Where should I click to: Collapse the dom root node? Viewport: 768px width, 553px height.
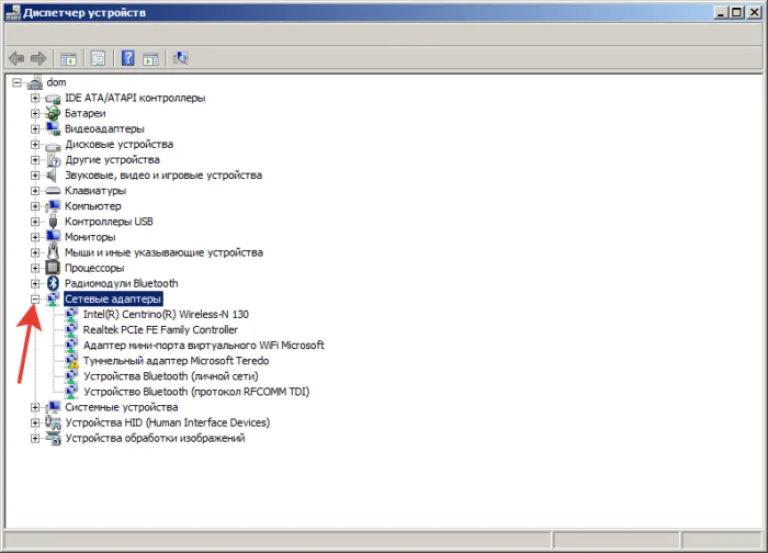[17, 83]
